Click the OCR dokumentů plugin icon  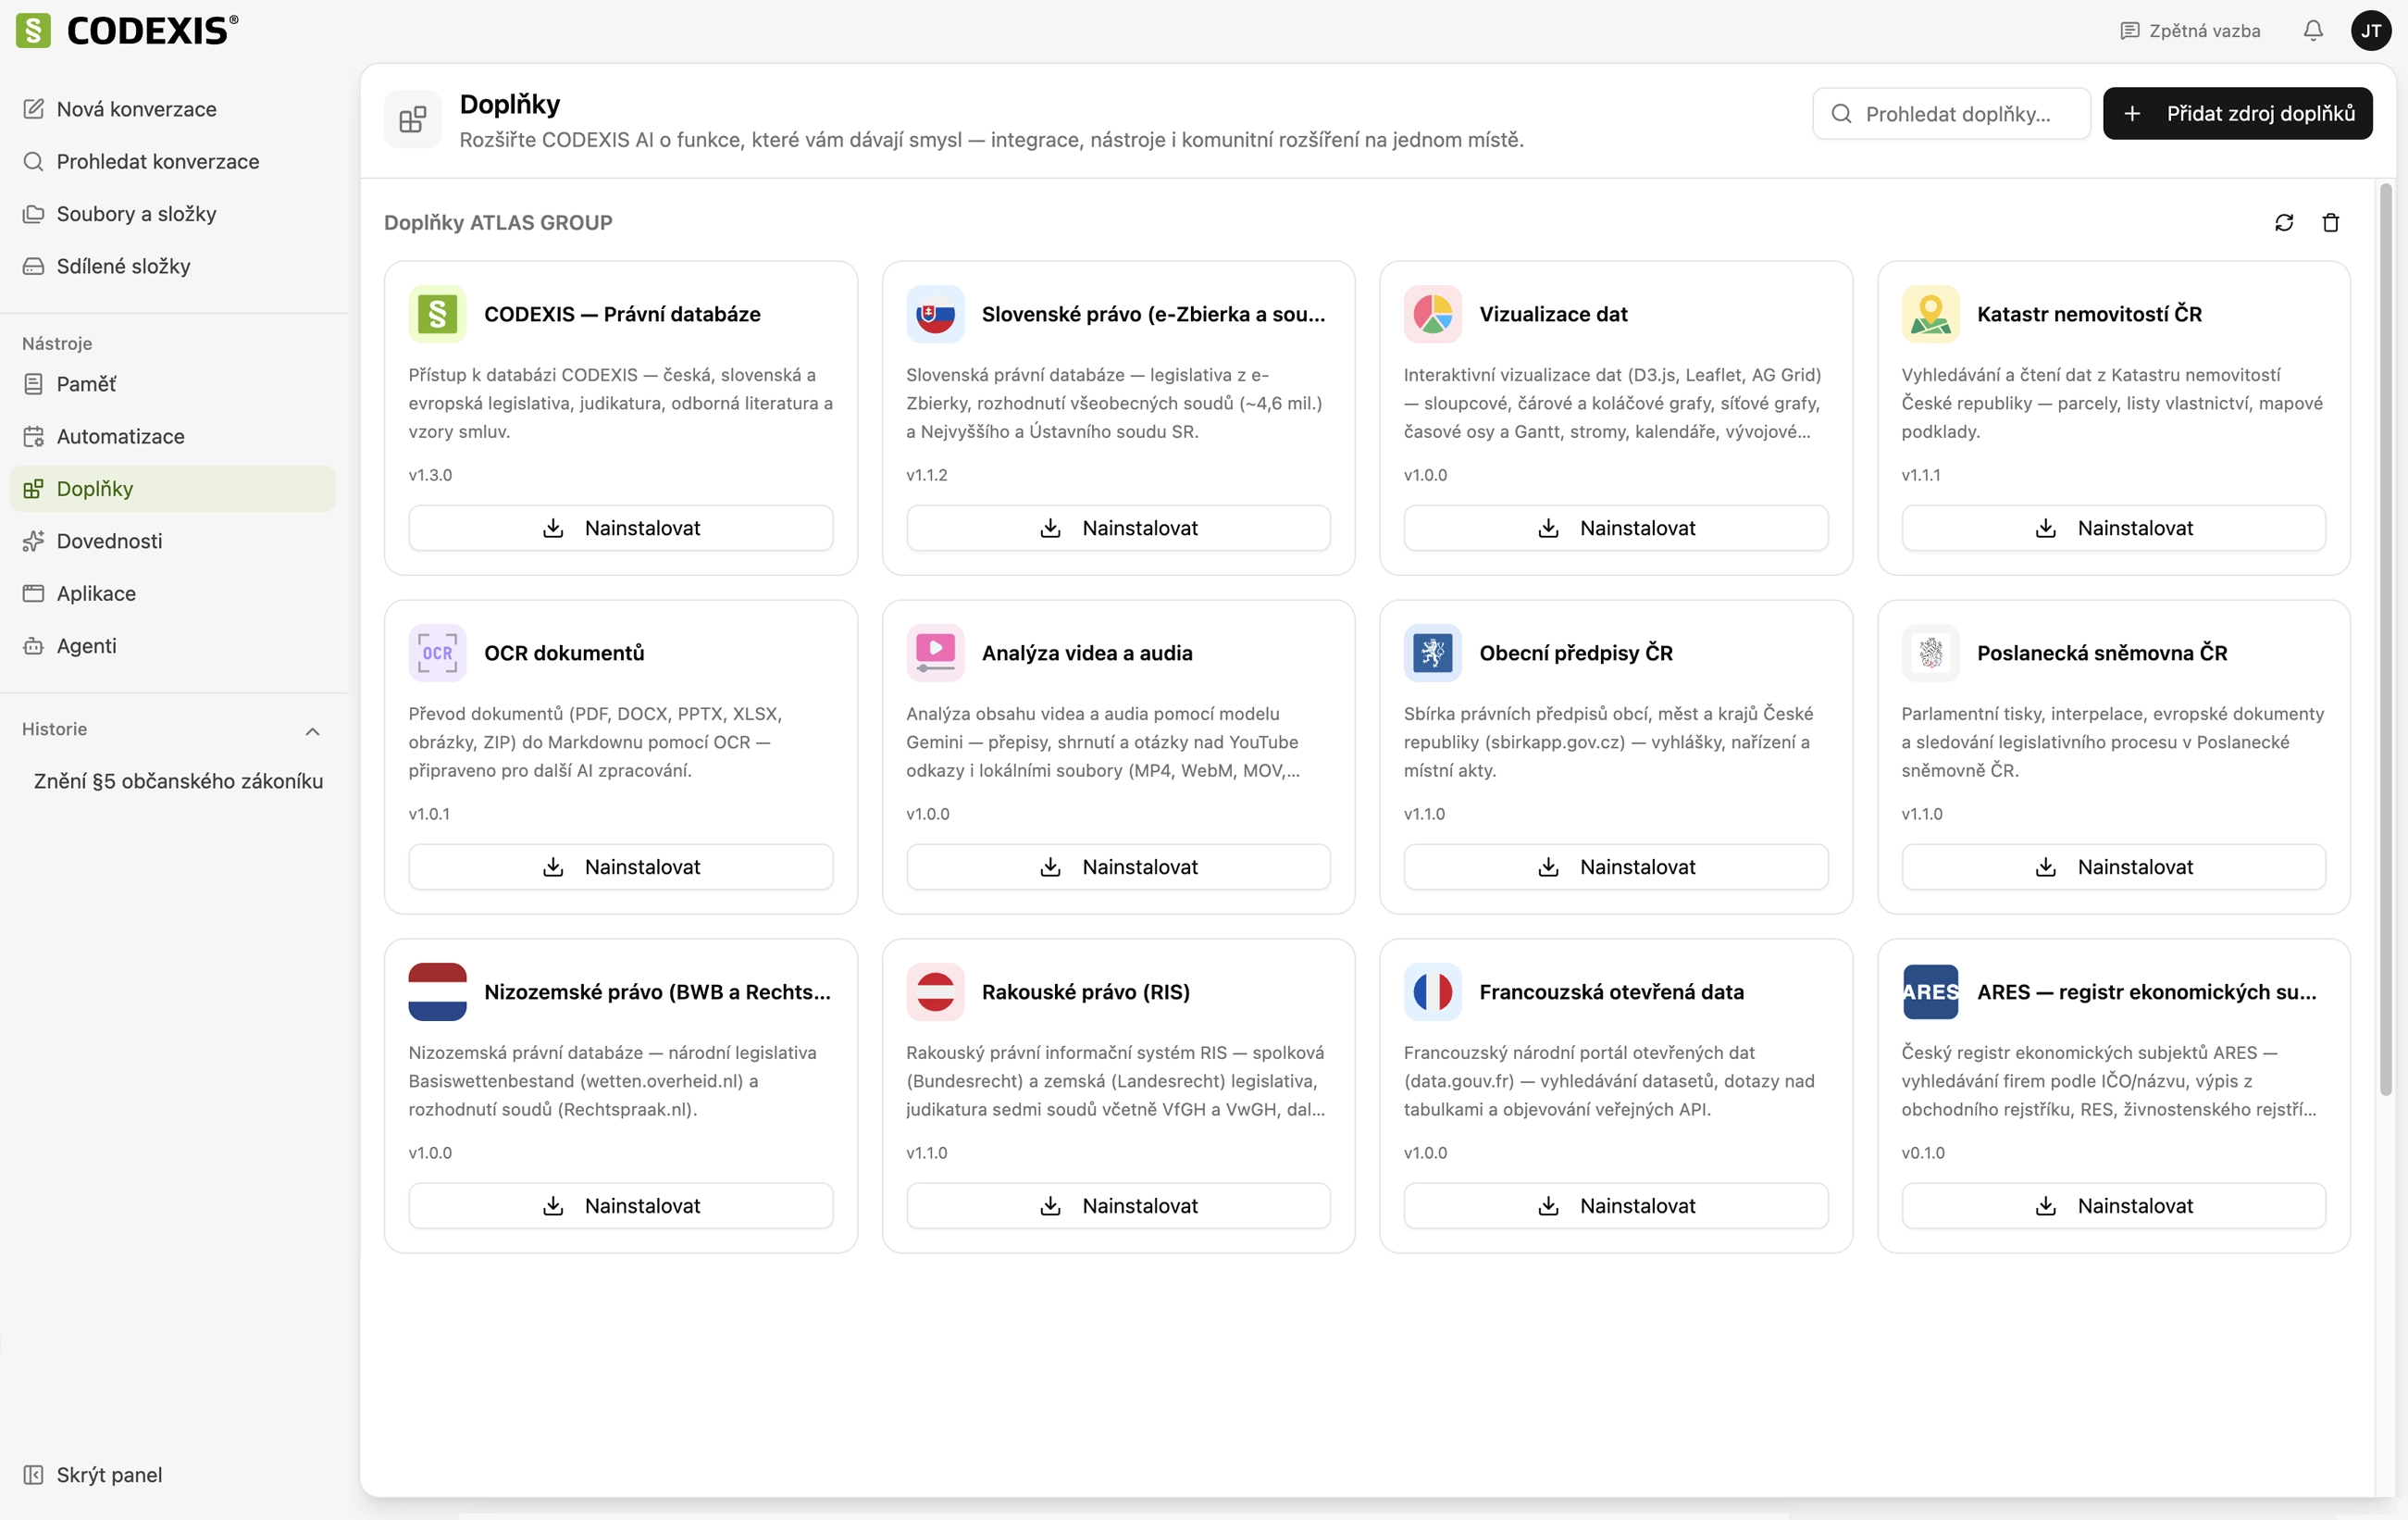pyautogui.click(x=437, y=653)
